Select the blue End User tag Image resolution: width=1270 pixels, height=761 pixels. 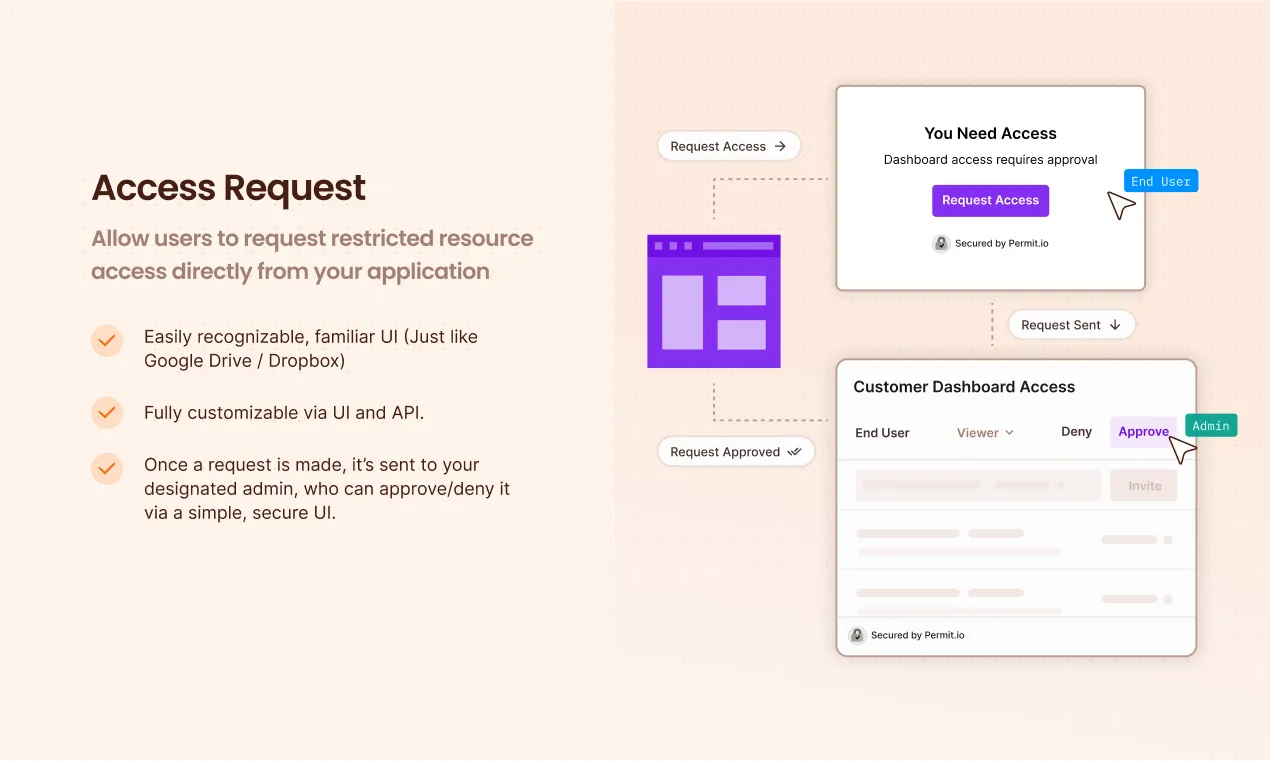pos(1160,181)
